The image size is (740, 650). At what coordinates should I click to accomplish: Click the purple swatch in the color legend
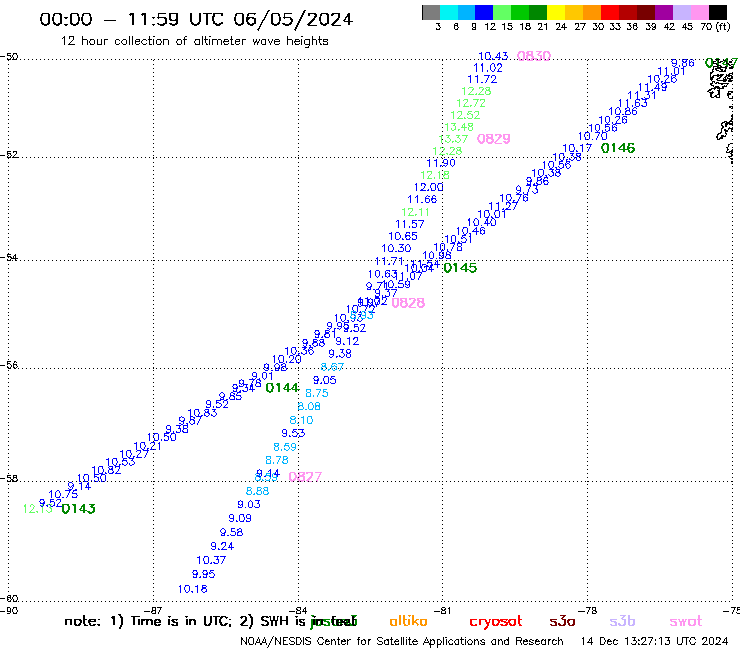(664, 12)
